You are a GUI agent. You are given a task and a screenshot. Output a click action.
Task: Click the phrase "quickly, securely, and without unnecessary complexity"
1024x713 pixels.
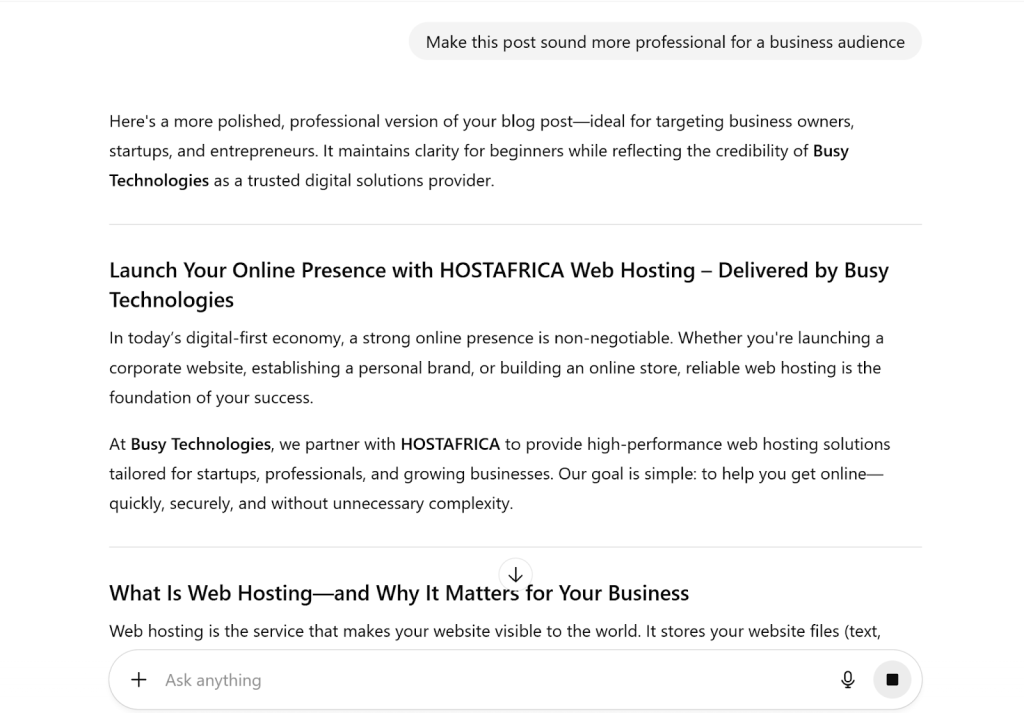pyautogui.click(x=311, y=504)
